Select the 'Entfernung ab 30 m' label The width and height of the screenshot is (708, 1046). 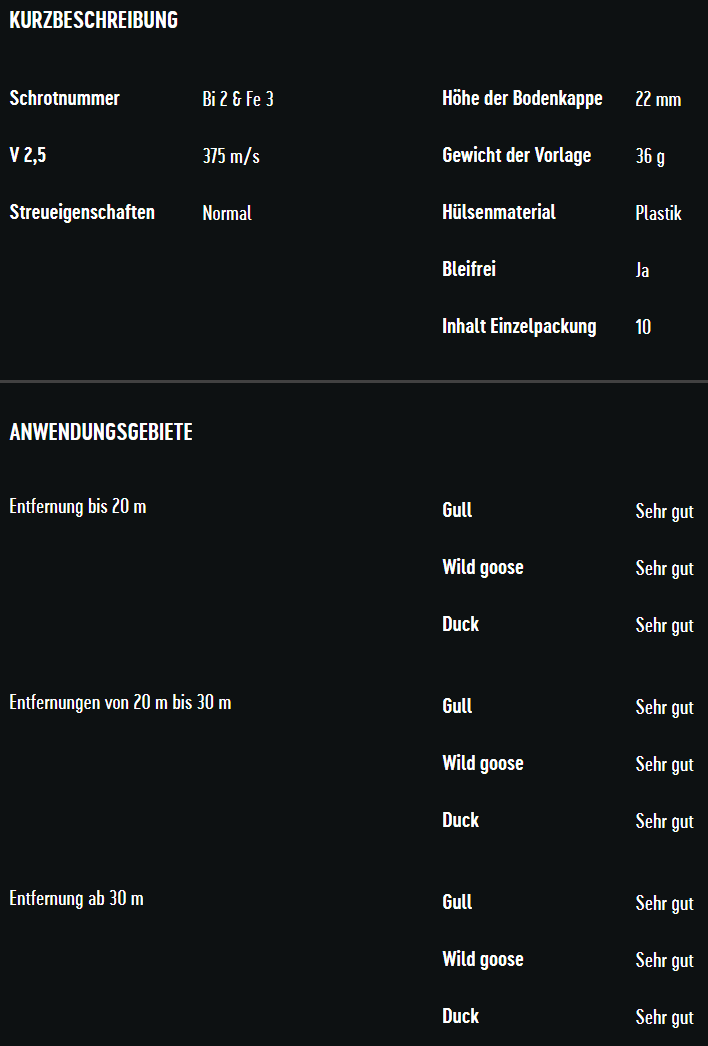tap(76, 898)
